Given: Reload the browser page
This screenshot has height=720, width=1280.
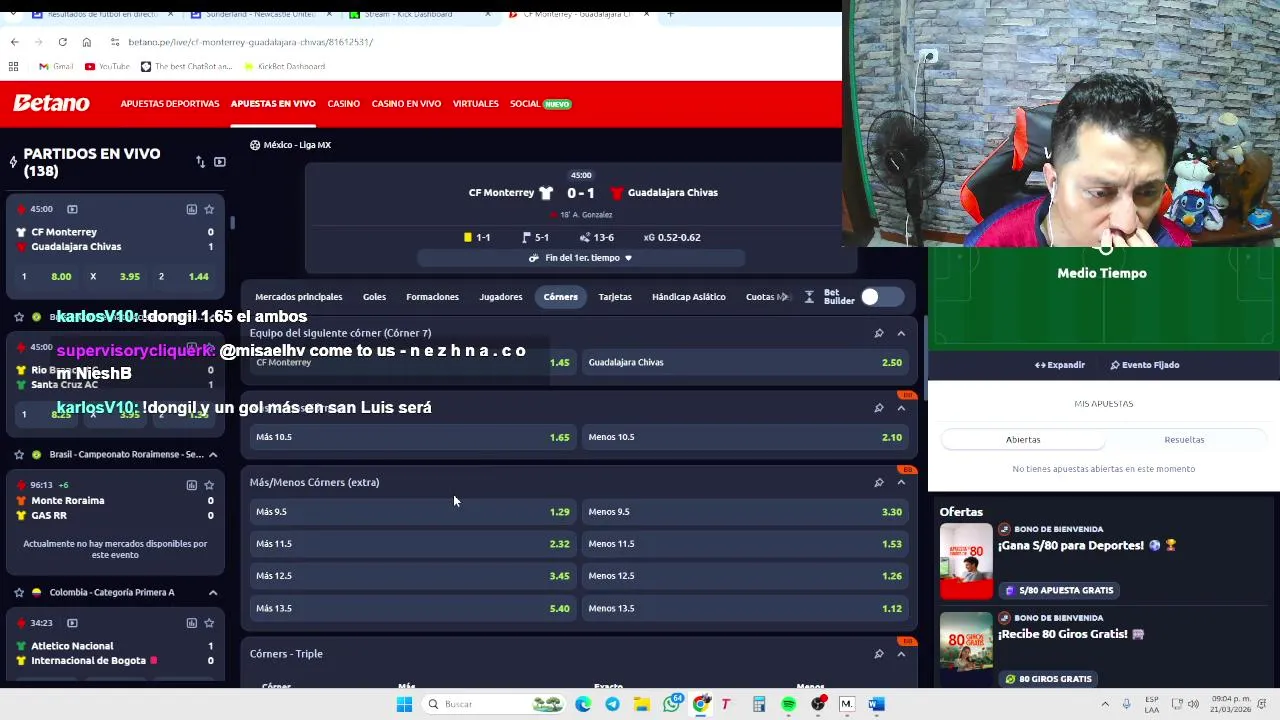Looking at the screenshot, I should point(62,42).
